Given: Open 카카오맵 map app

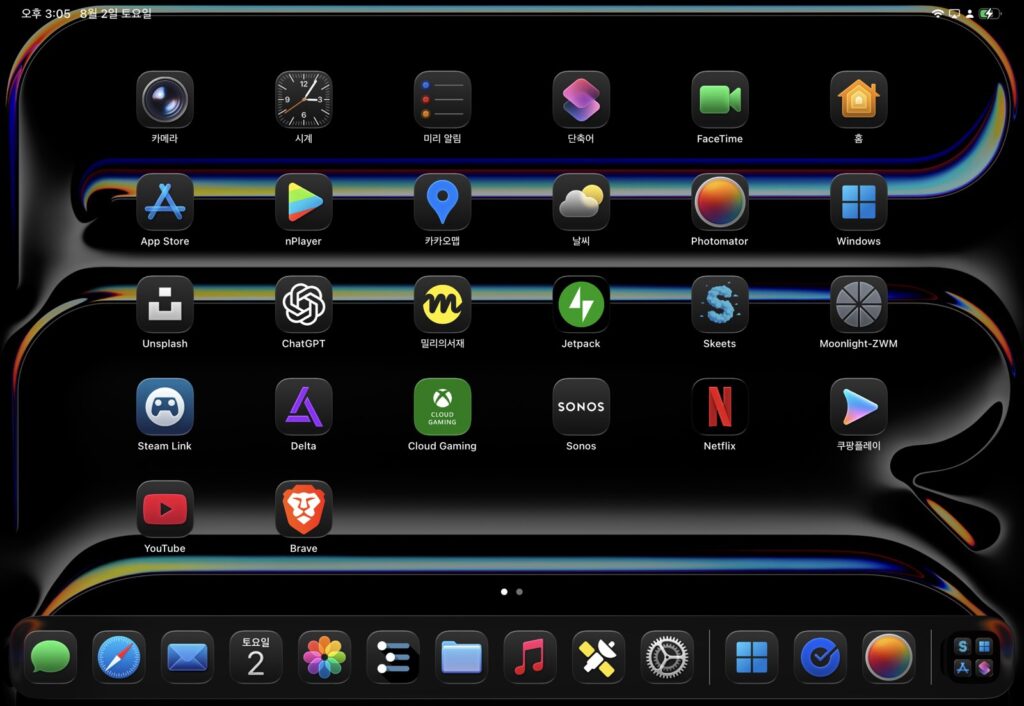Looking at the screenshot, I should (442, 202).
